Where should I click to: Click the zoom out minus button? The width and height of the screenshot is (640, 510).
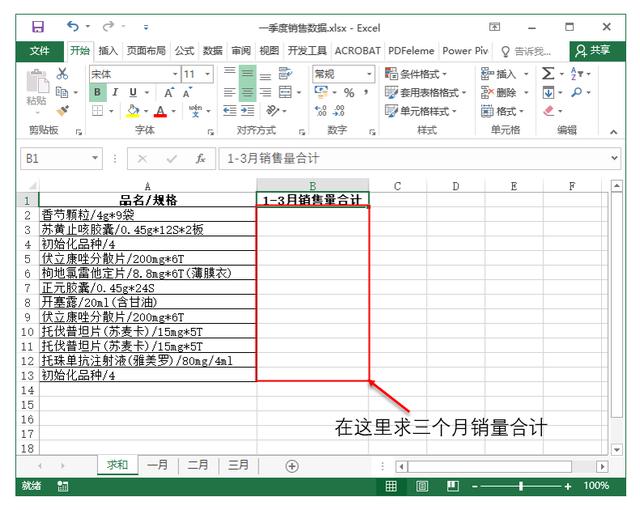(475, 486)
